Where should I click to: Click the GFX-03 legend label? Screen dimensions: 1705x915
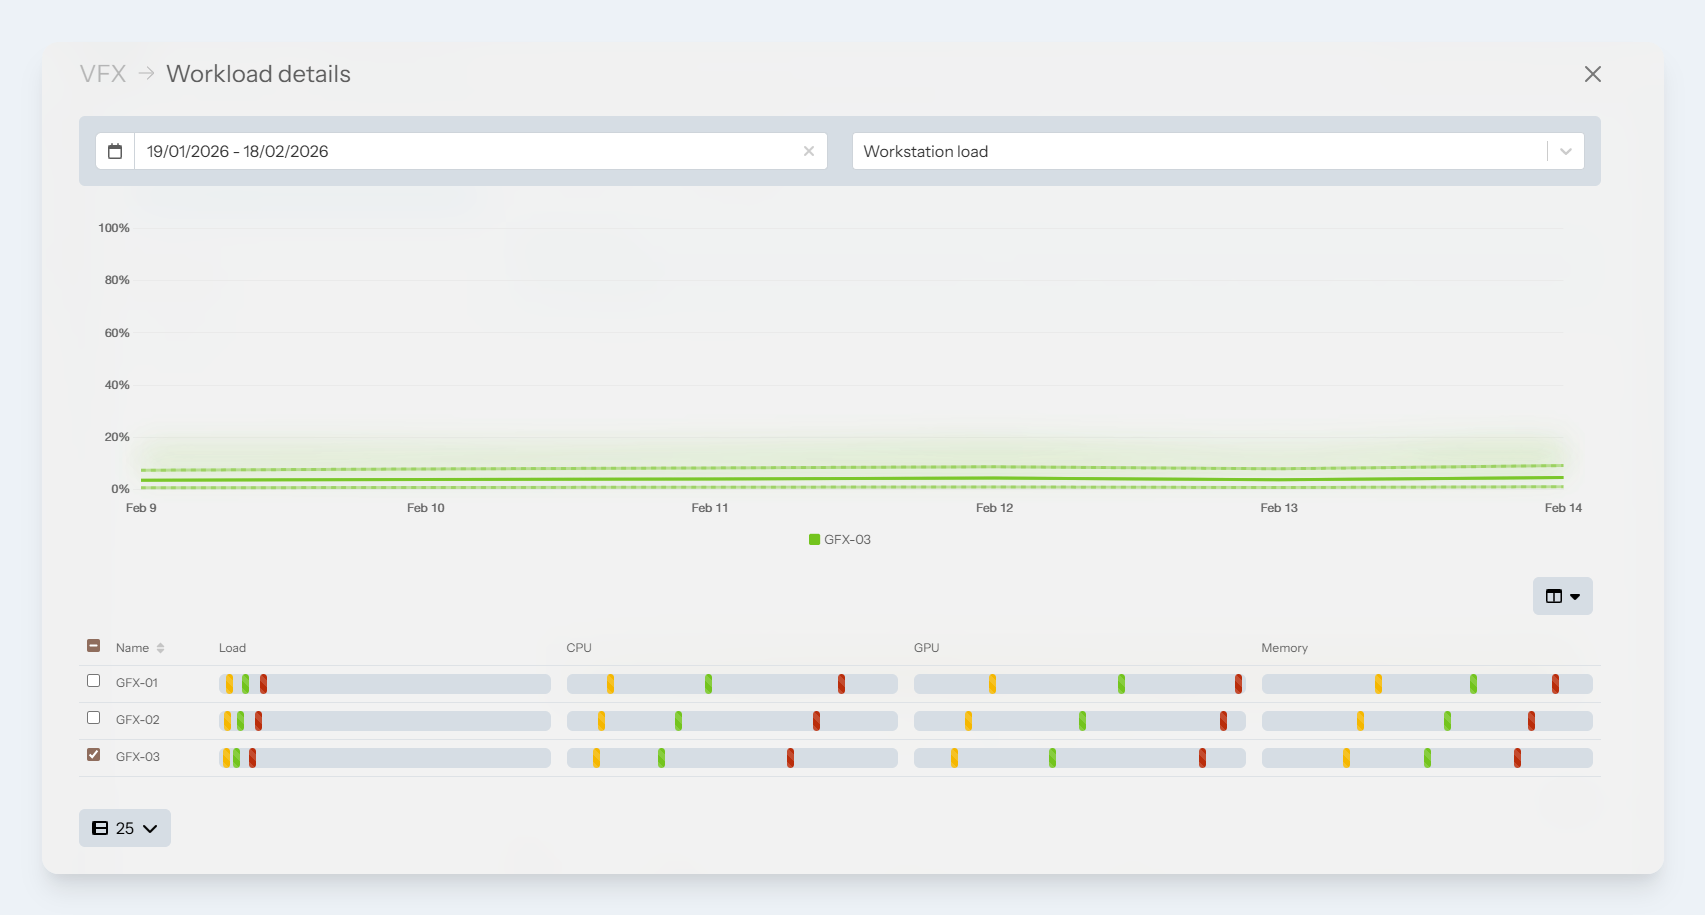point(847,539)
